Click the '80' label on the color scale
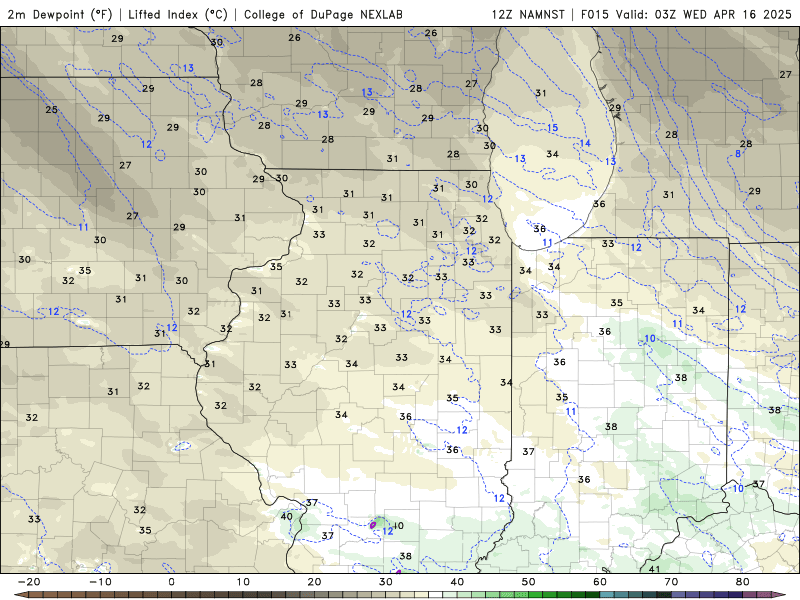The height and width of the screenshot is (600, 800). coord(743,582)
